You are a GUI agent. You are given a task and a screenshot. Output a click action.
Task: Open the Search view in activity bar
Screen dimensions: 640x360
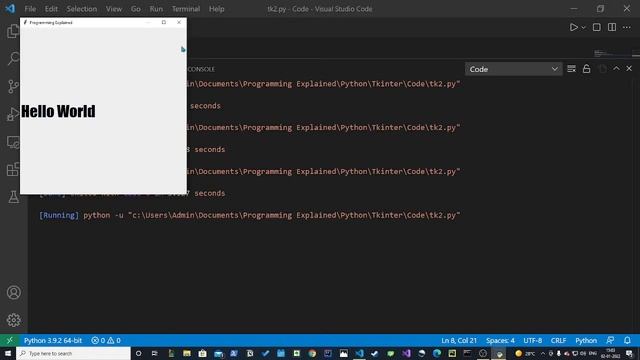click(x=13, y=59)
